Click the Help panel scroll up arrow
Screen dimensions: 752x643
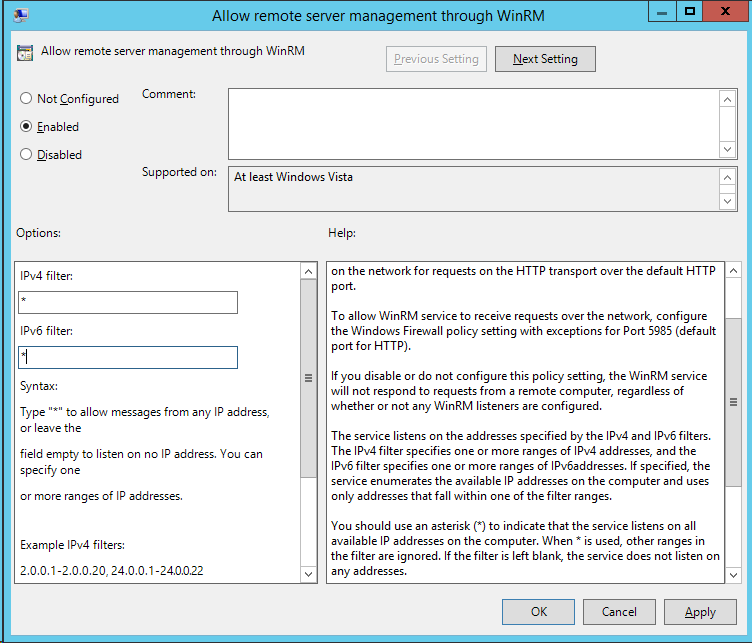click(732, 271)
